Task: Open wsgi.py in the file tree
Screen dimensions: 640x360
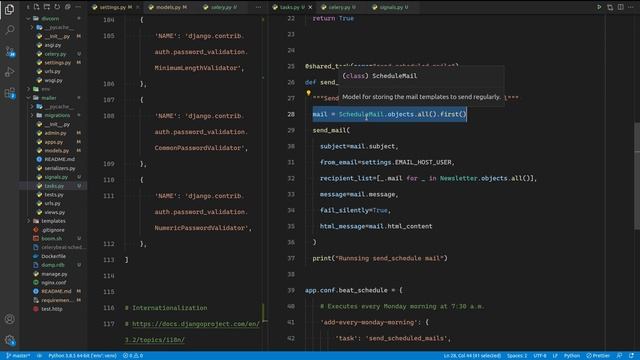Action: pos(53,80)
